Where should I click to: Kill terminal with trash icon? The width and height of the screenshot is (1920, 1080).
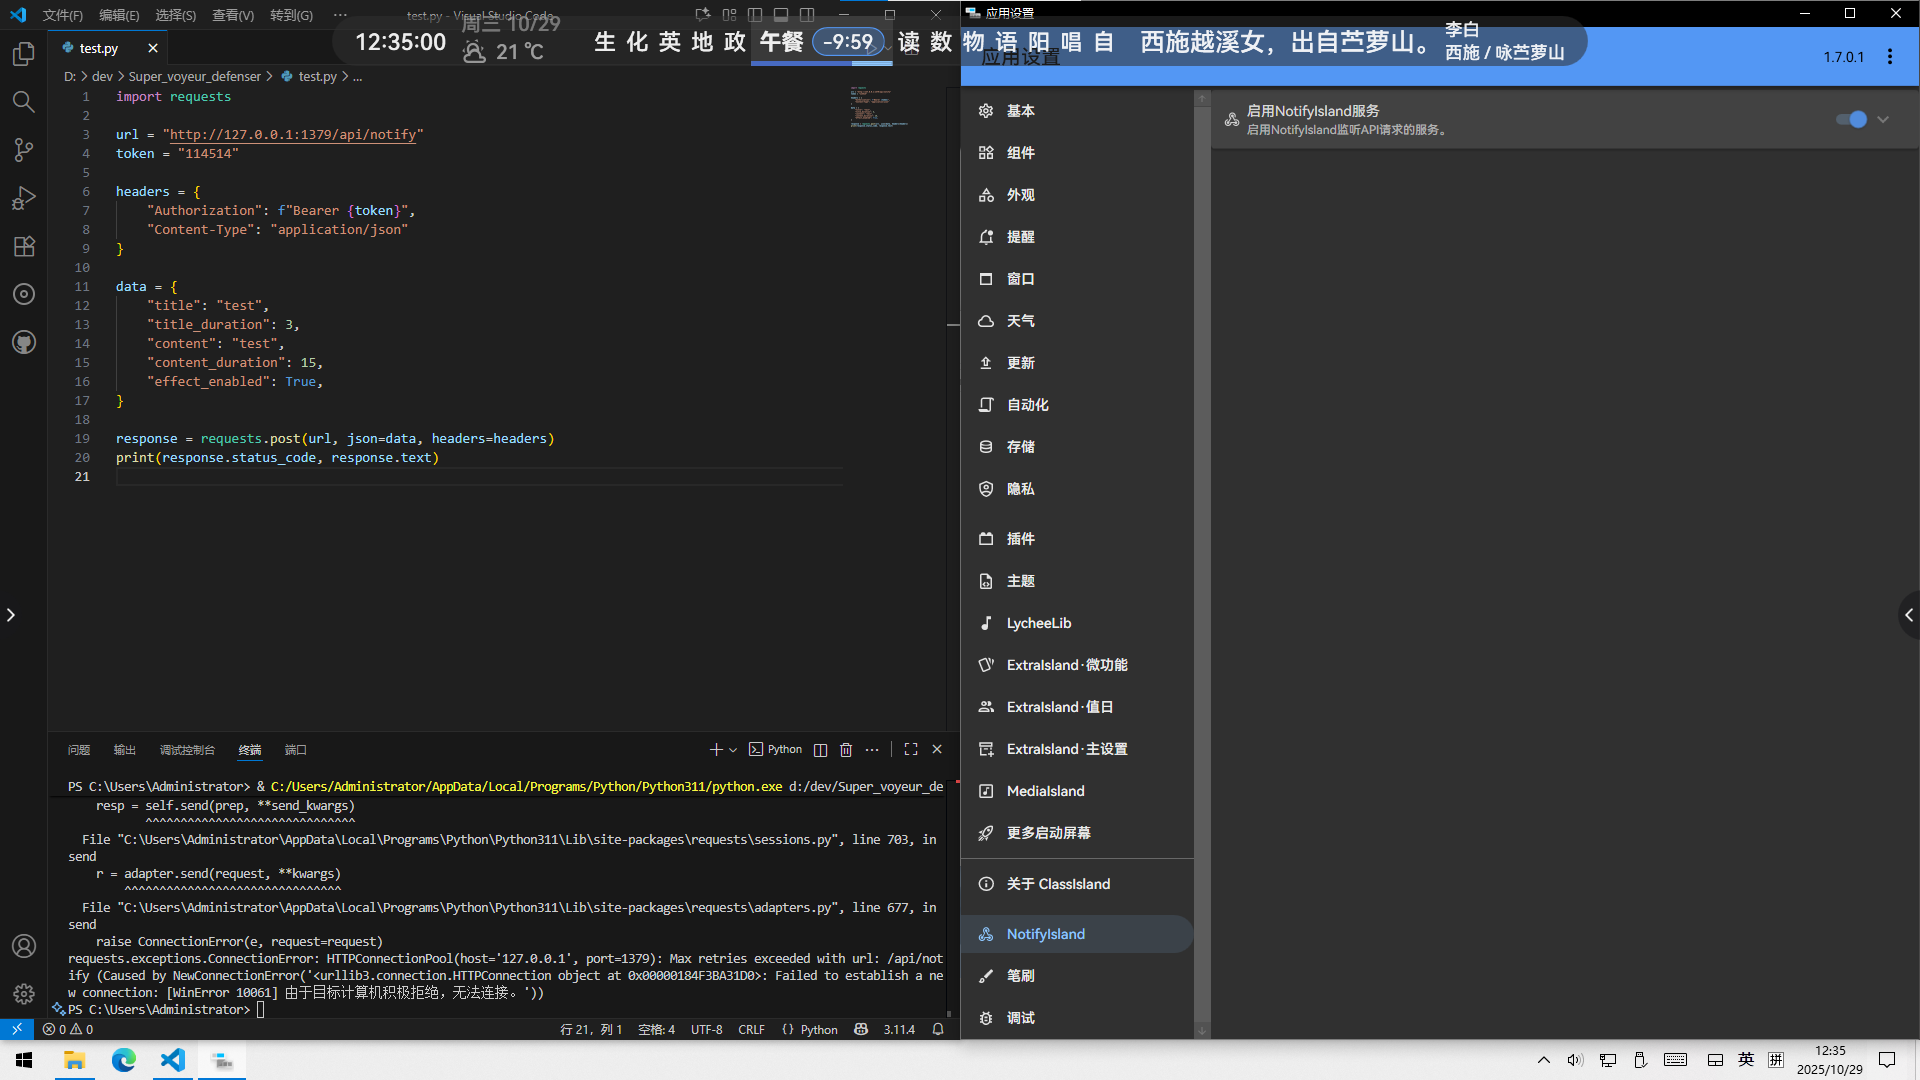[846, 750]
